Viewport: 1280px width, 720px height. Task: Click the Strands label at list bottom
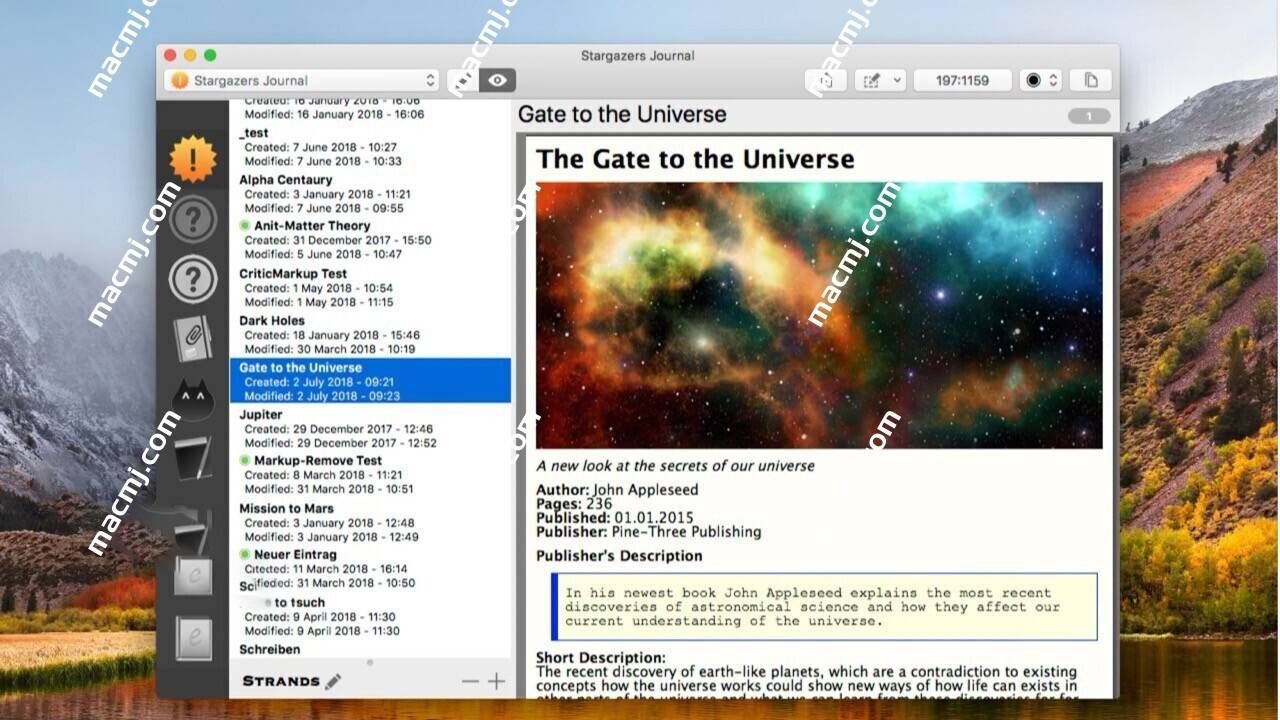(x=281, y=681)
